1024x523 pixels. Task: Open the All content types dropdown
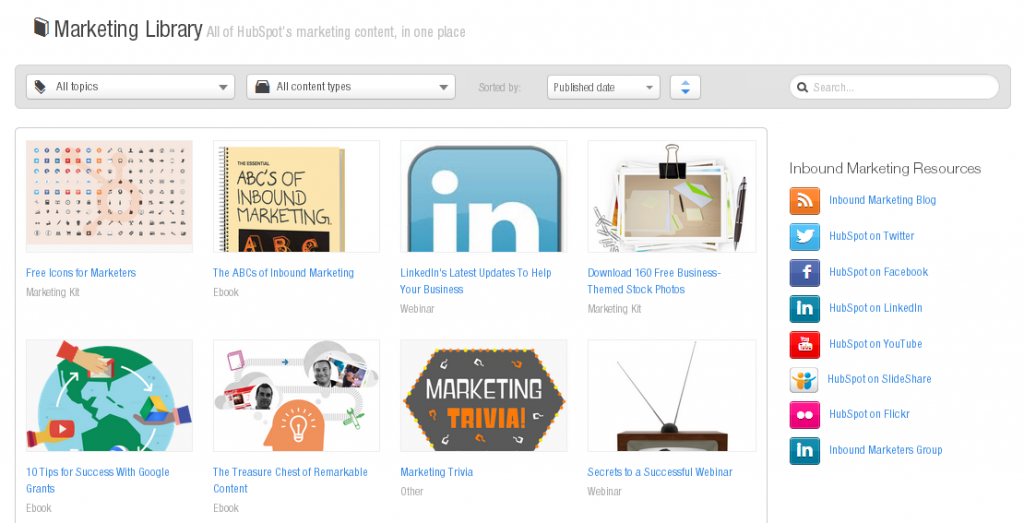351,87
